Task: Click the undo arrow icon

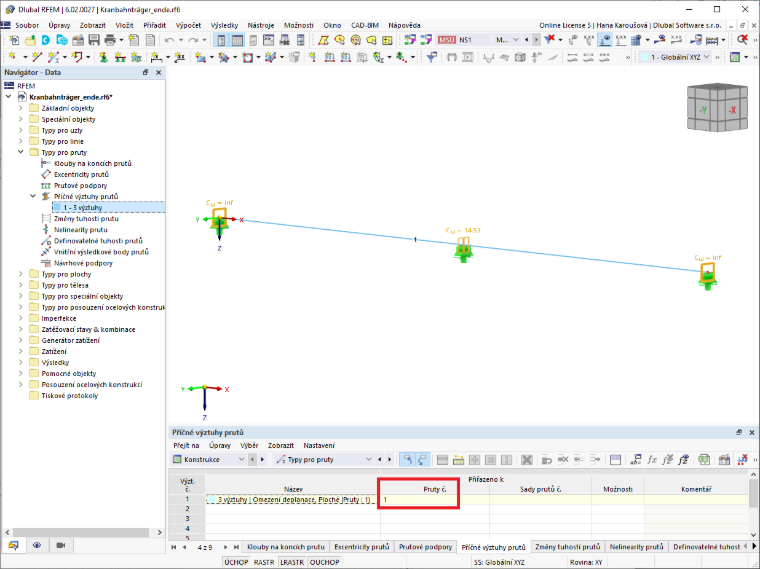Action: [x=169, y=40]
